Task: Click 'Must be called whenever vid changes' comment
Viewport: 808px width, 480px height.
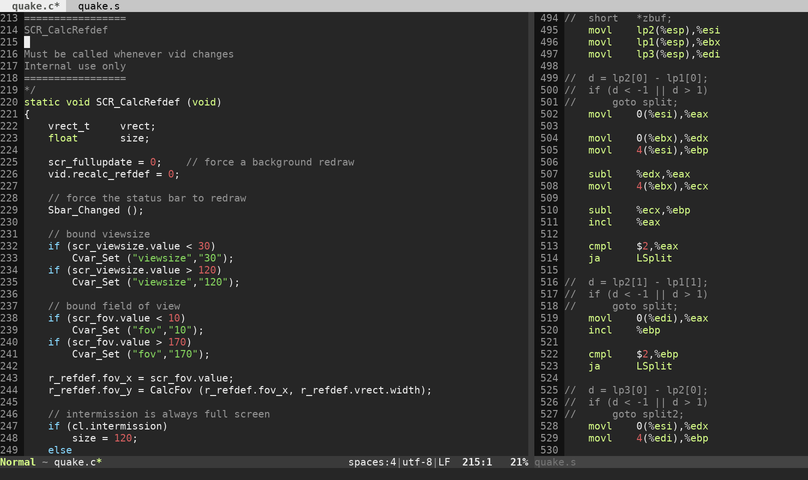Action: click(129, 54)
